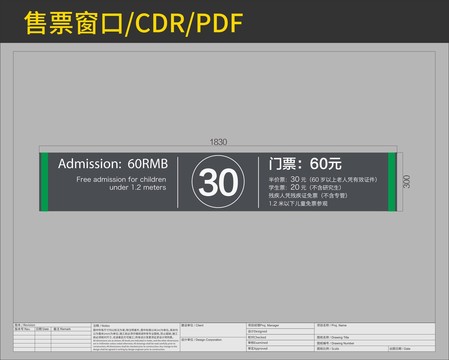
Task: Select the 1830 width dimension label
Action: (218, 142)
